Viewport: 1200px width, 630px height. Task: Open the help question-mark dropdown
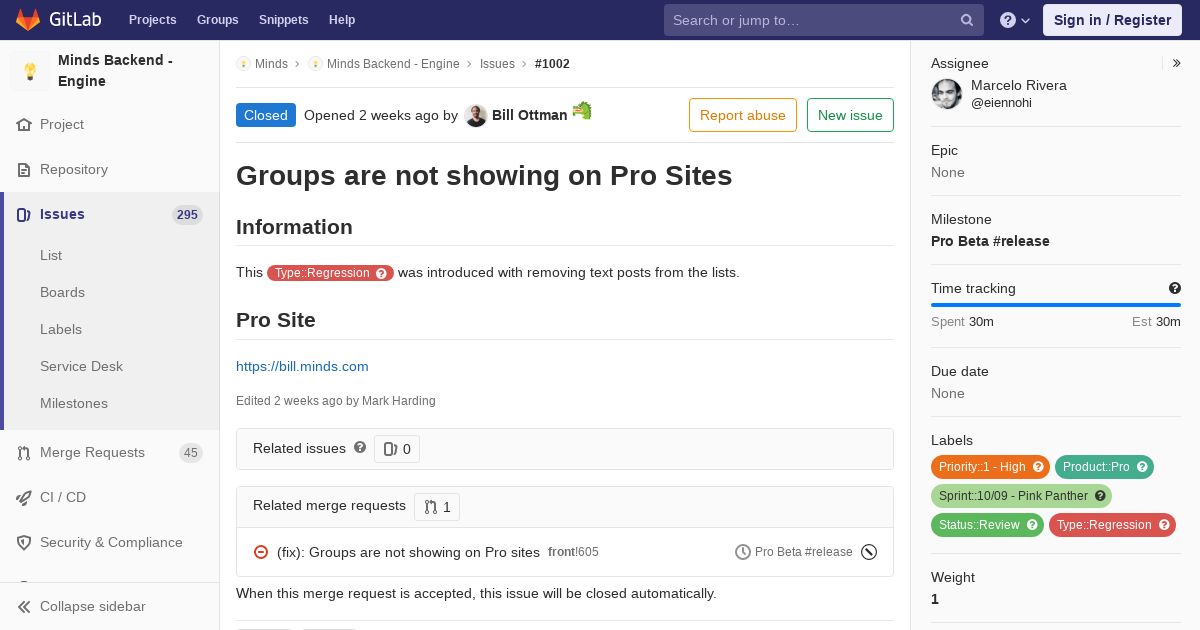click(1015, 20)
